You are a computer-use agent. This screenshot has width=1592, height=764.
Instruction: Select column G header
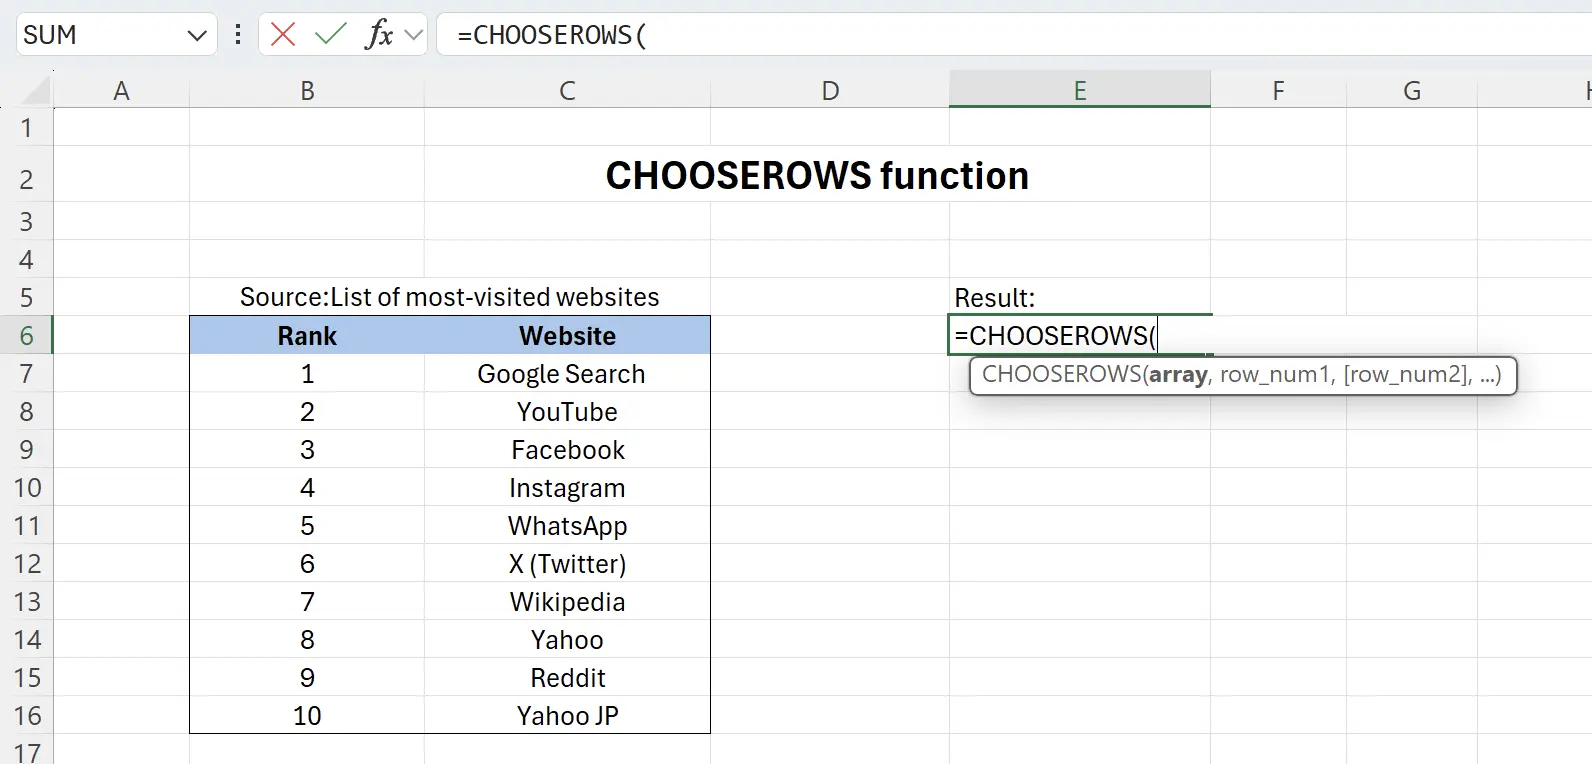1411,89
